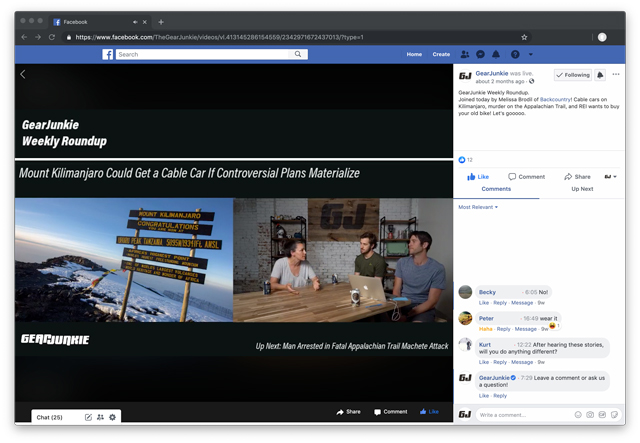
Task: Open the notifications bell in blue bar
Action: pyautogui.click(x=496, y=54)
